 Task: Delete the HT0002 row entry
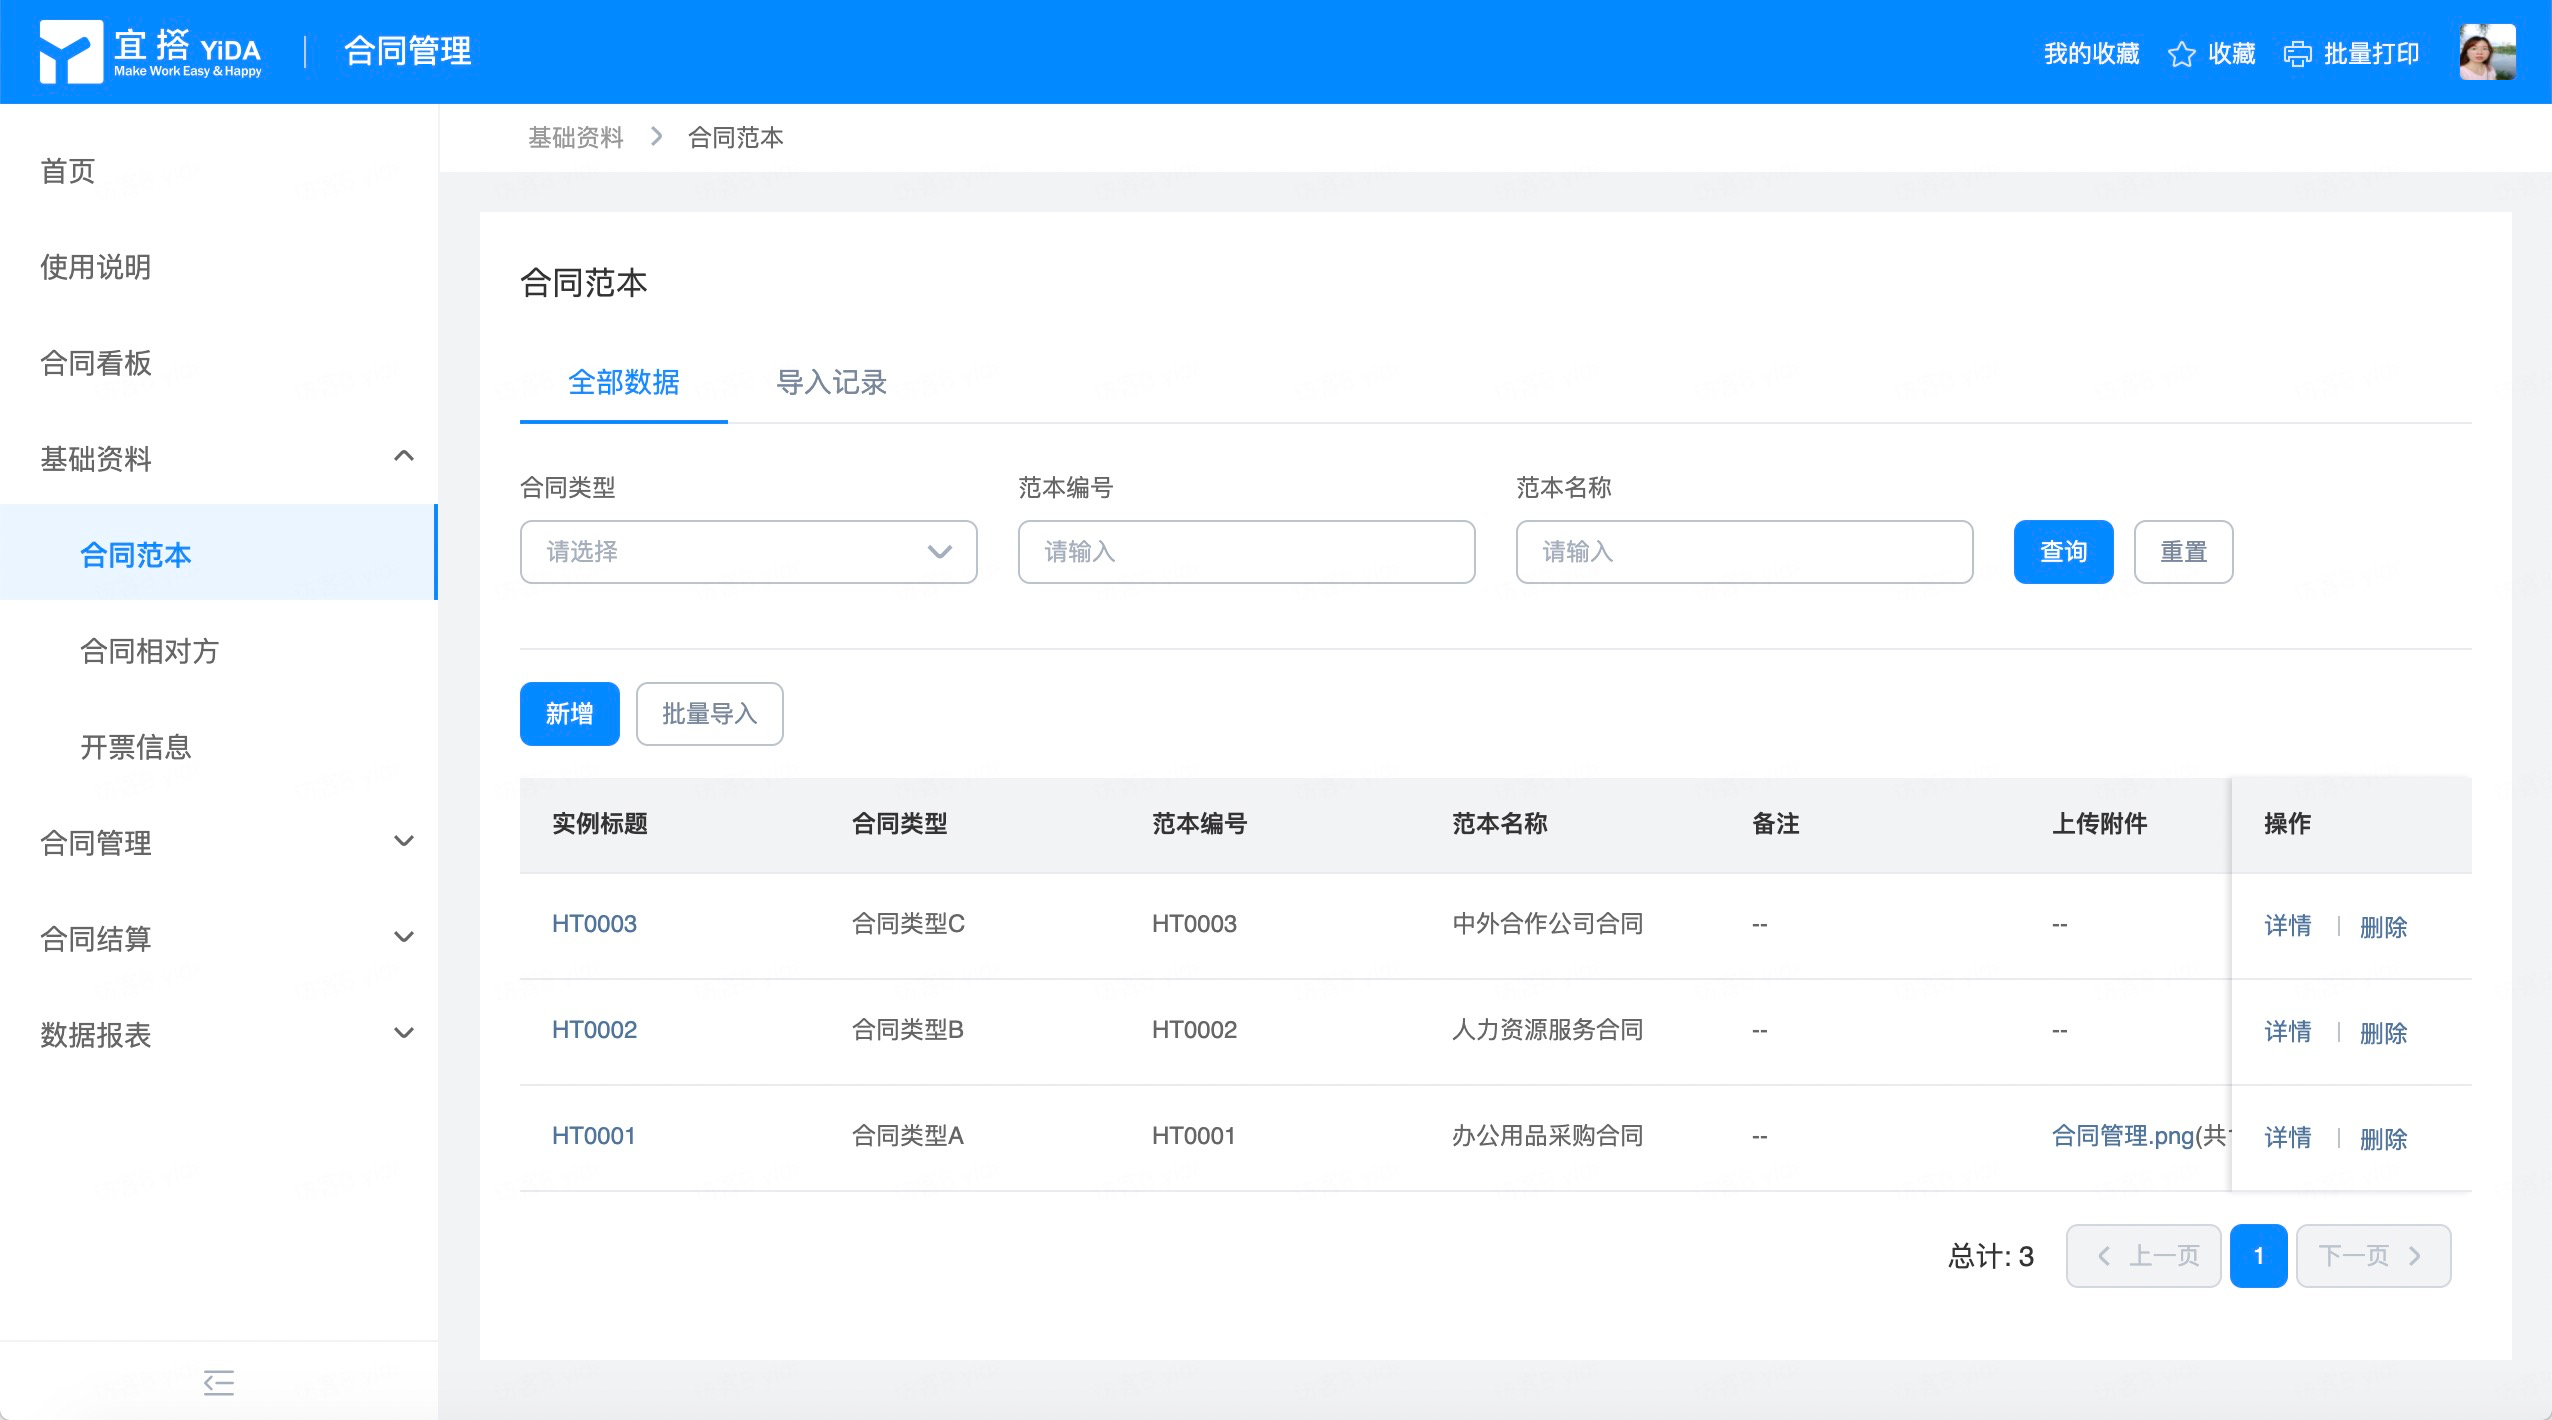pos(2383,1032)
